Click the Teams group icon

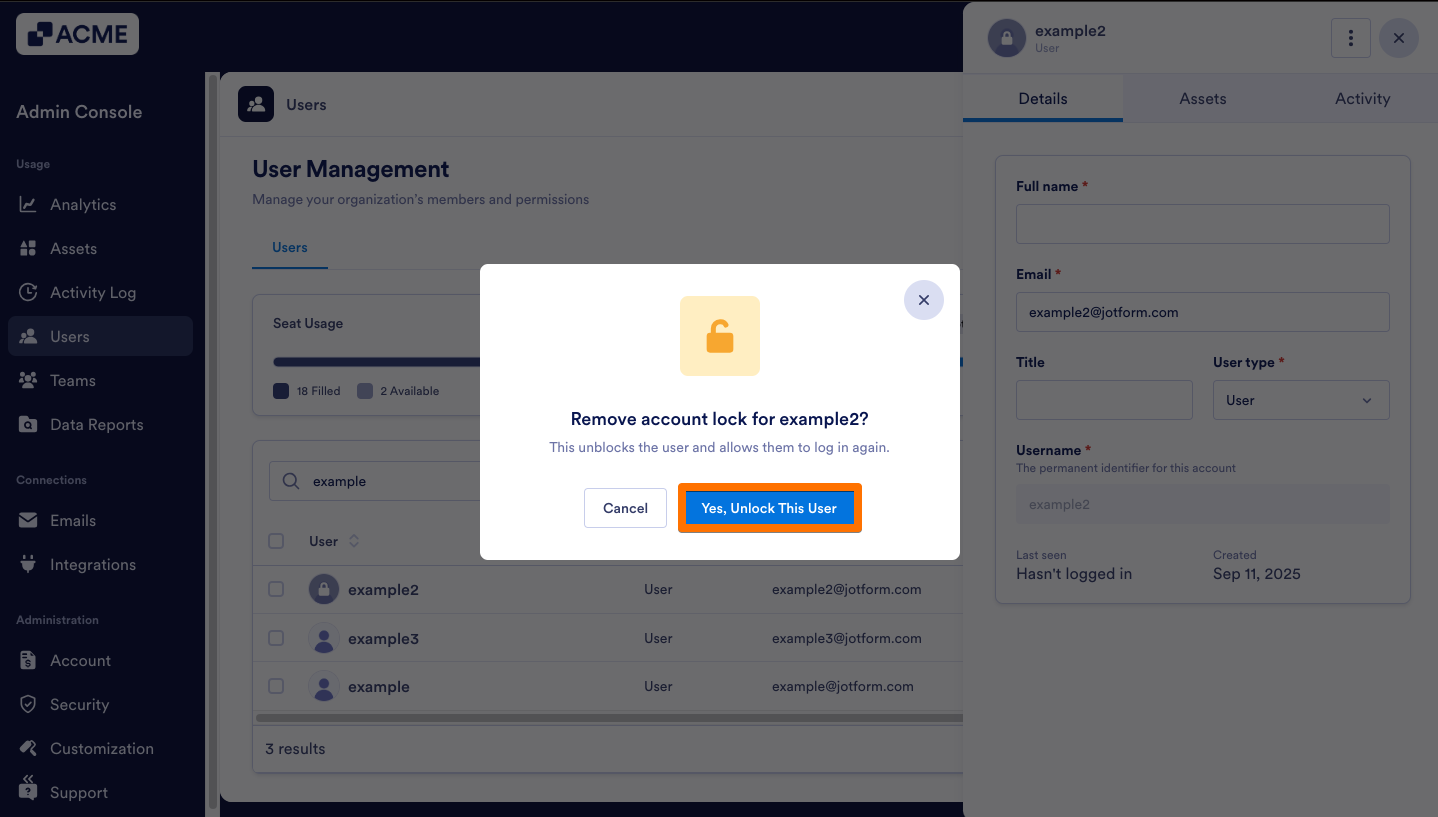point(28,381)
